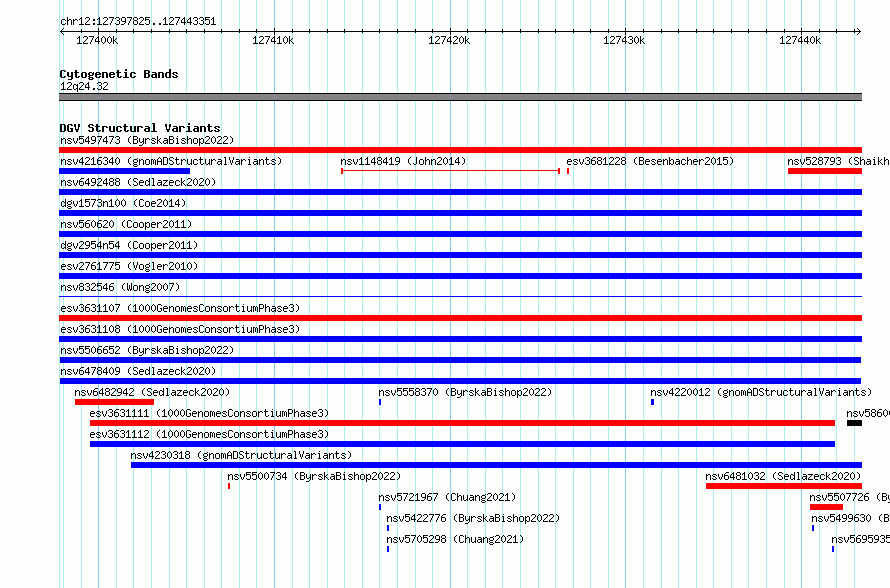
Task: Click the 127400k ruler position label
Action: pos(97,40)
